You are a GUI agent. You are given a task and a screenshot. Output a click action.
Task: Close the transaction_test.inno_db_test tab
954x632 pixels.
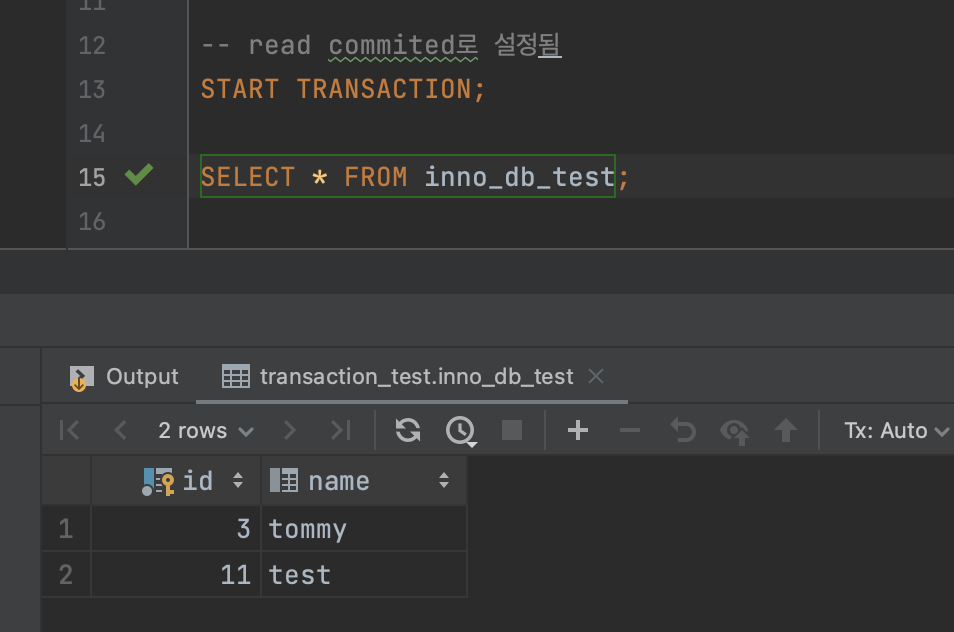click(596, 377)
